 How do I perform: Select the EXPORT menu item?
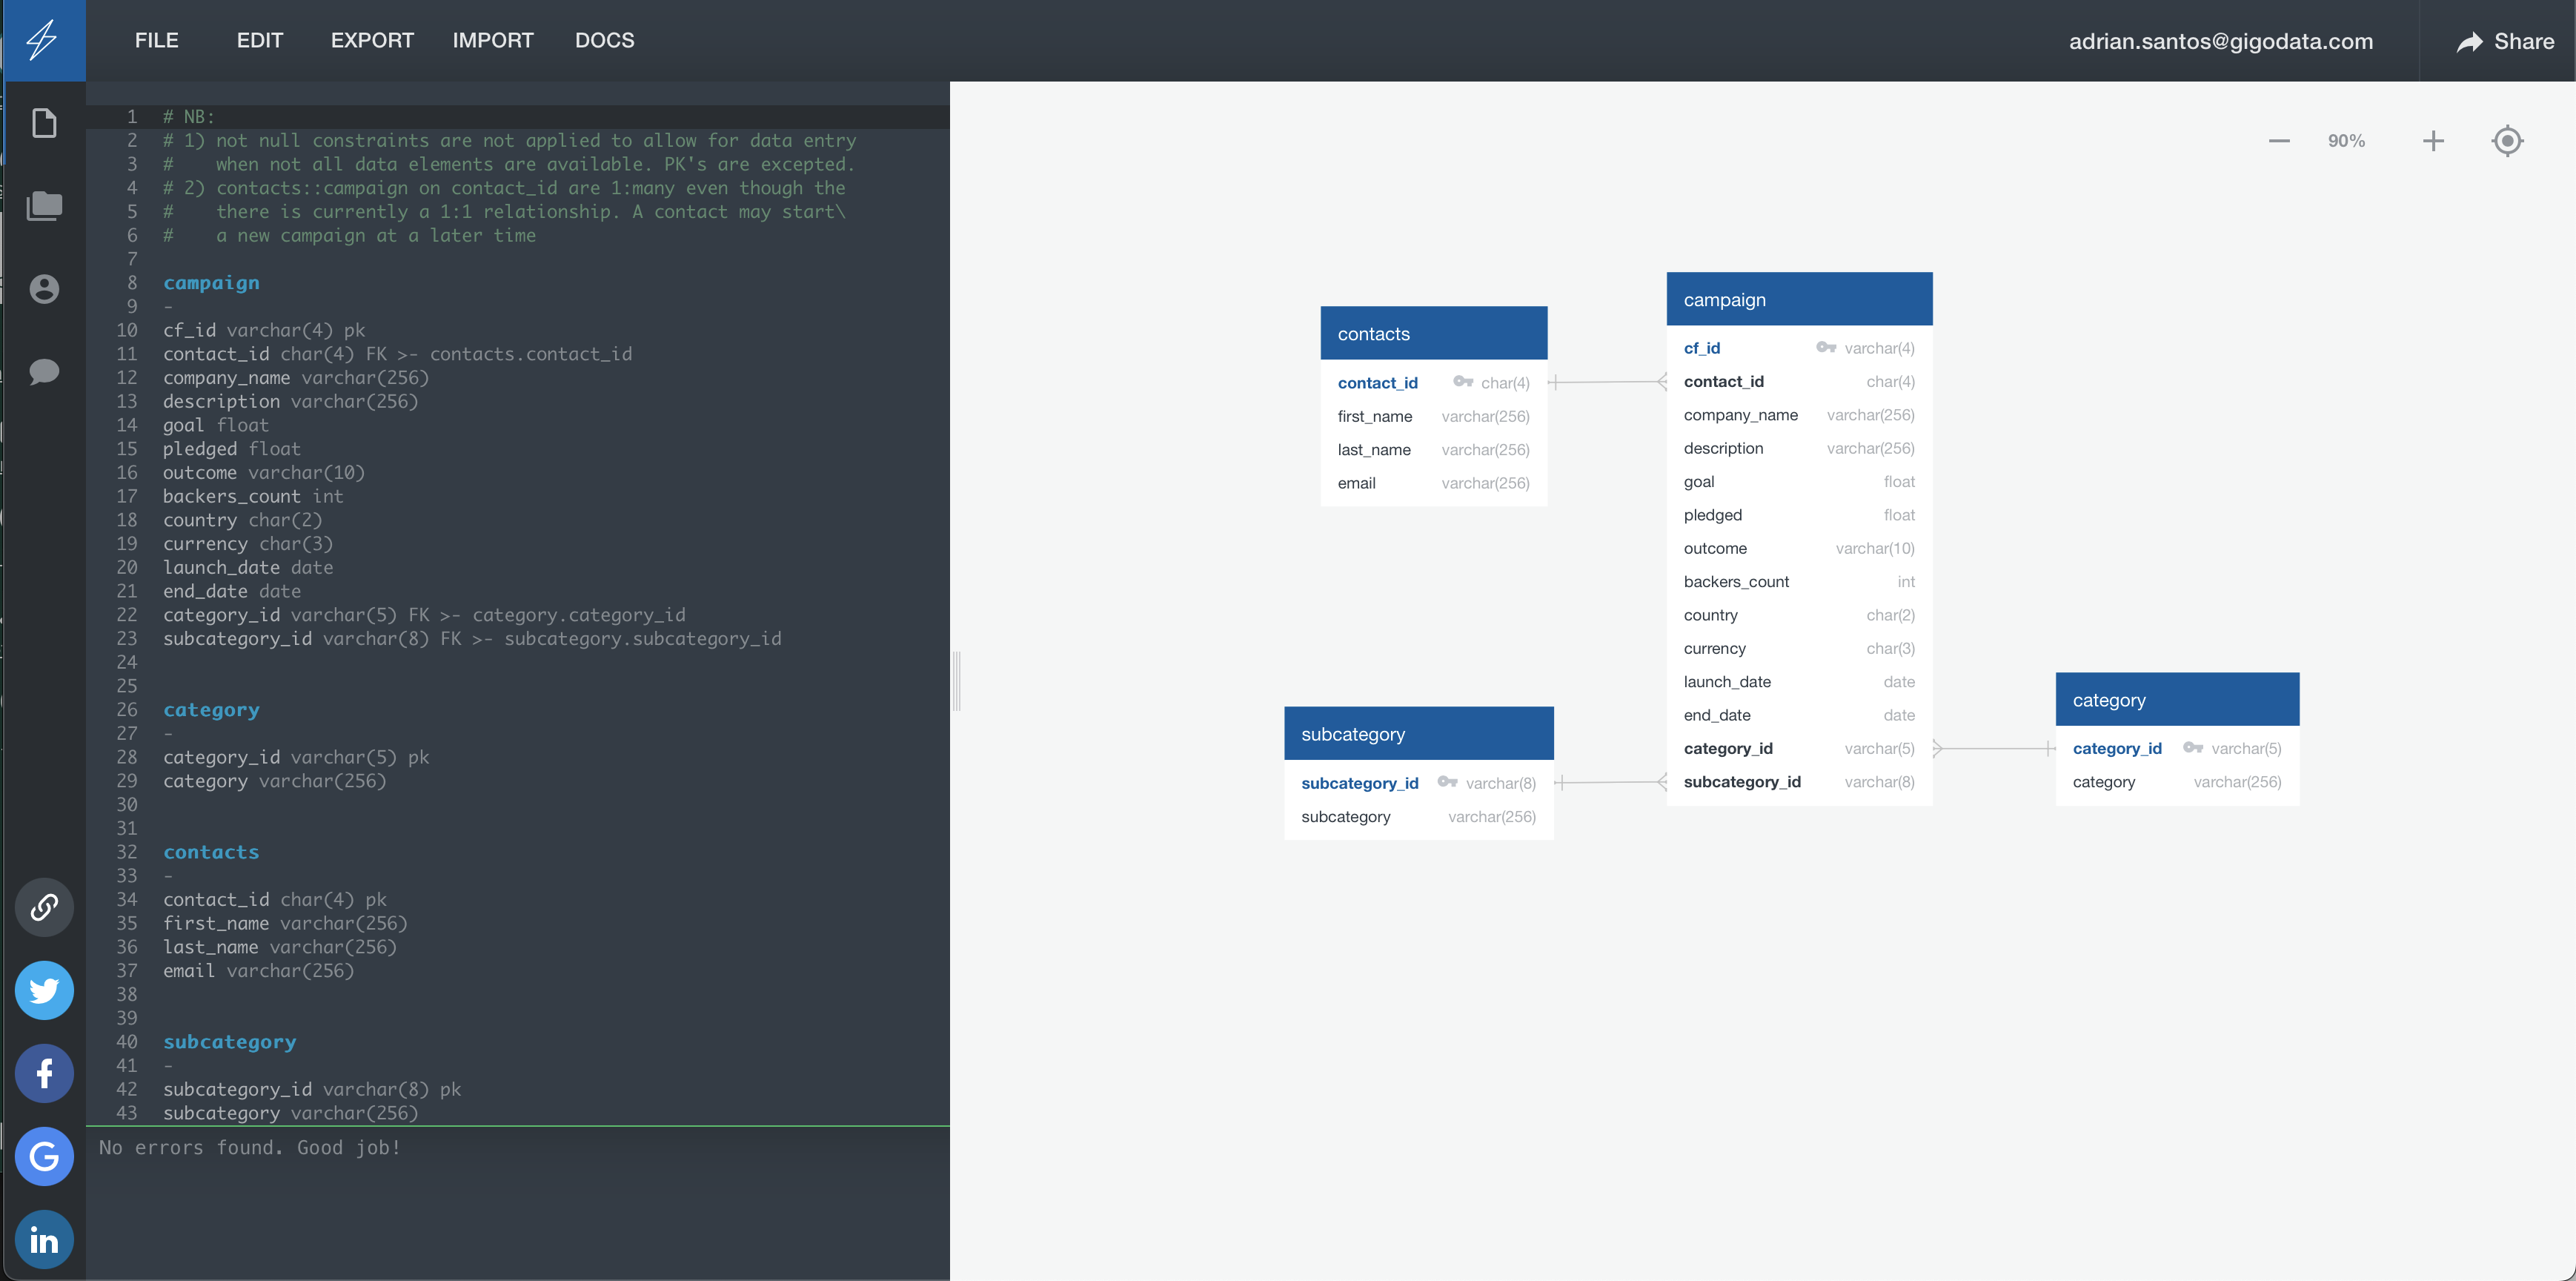tap(370, 39)
